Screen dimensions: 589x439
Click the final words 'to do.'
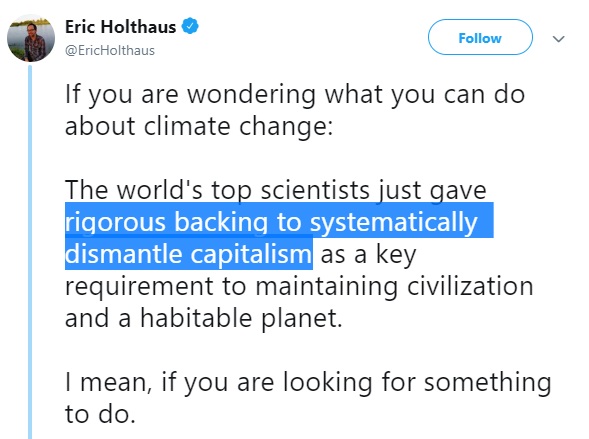pyautogui.click(x=100, y=414)
